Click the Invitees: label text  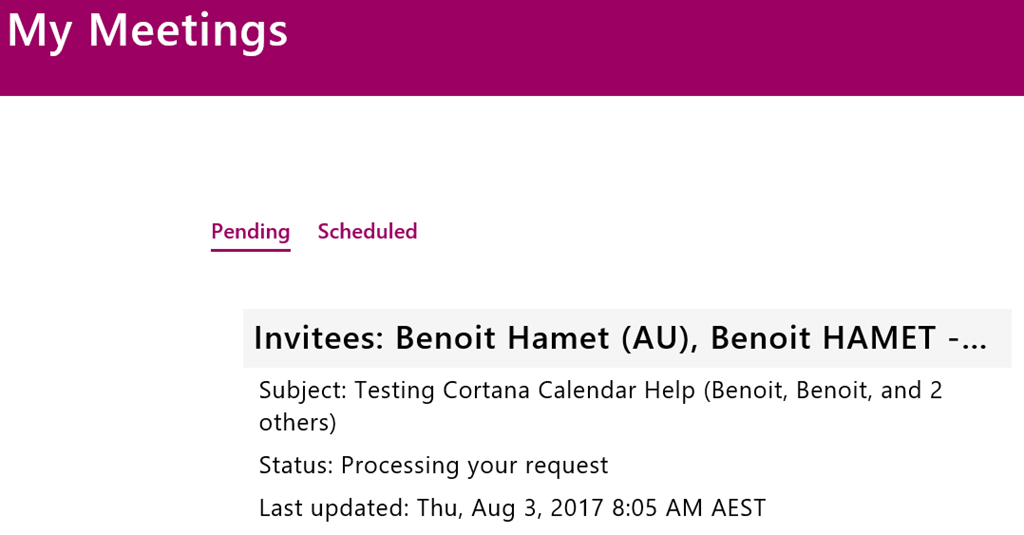319,338
